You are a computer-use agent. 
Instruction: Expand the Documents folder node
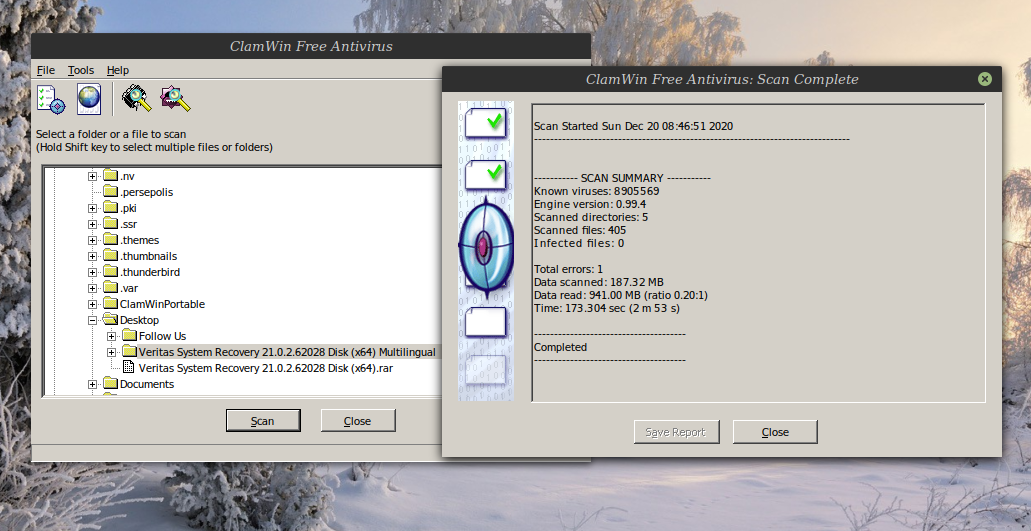coord(93,384)
